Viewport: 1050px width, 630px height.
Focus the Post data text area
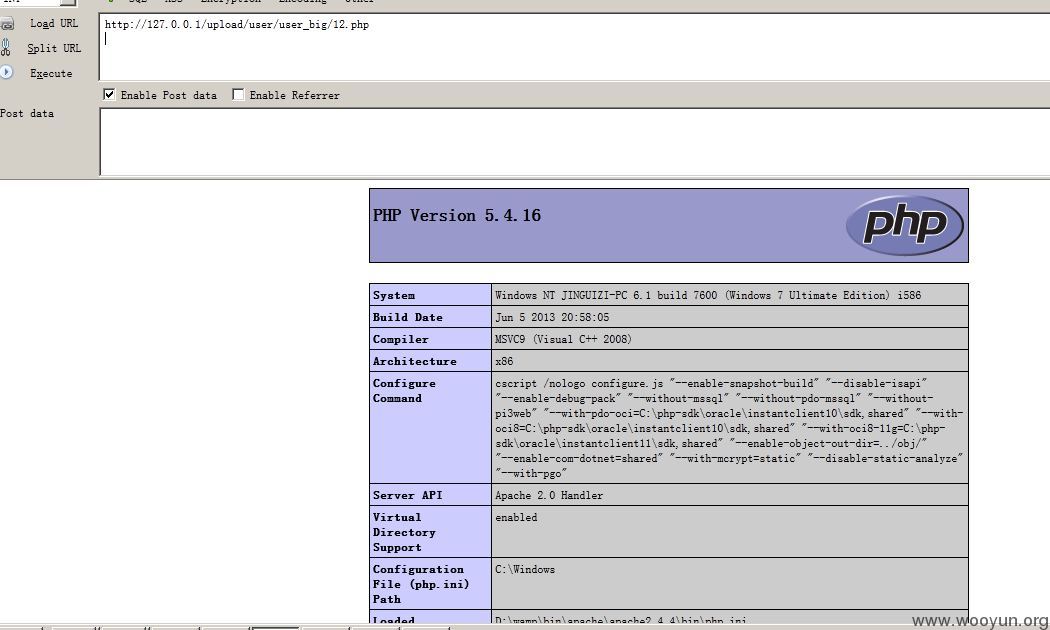pyautogui.click(x=574, y=141)
